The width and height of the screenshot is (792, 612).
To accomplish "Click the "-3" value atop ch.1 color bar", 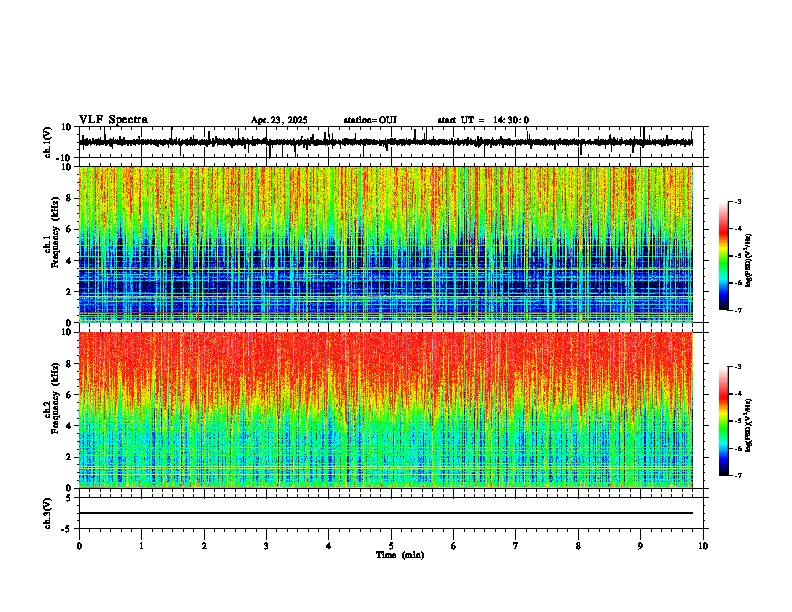I will point(737,201).
